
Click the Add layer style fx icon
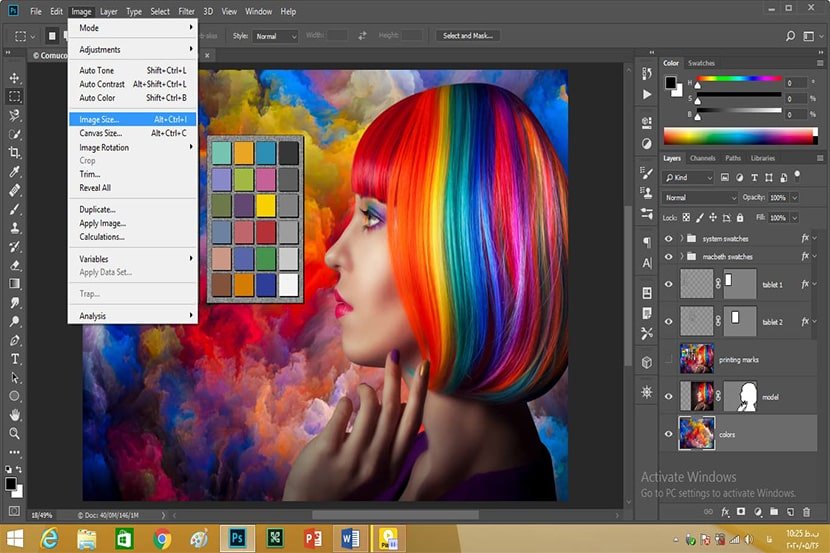(725, 512)
